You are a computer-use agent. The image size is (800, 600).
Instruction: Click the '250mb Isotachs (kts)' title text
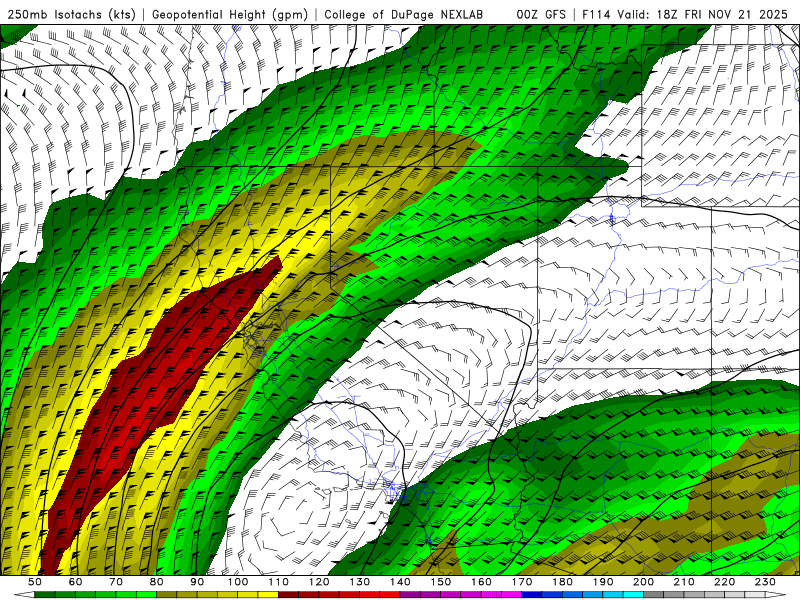[71, 14]
